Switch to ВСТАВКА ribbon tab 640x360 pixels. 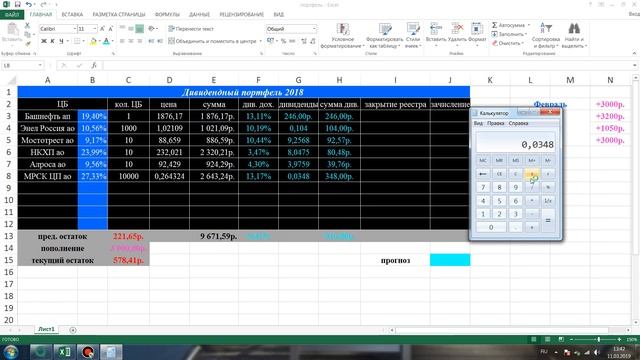coord(72,14)
